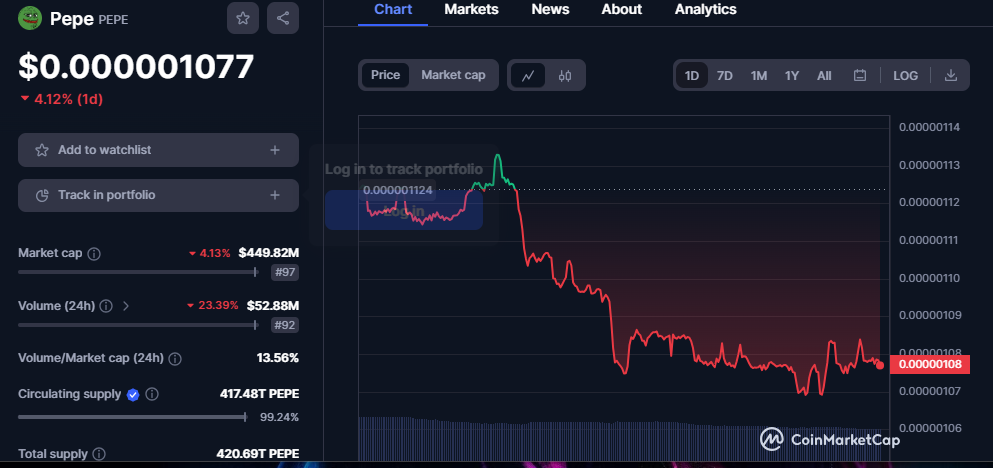Click the Add to watchlist button
The width and height of the screenshot is (993, 468).
(158, 150)
